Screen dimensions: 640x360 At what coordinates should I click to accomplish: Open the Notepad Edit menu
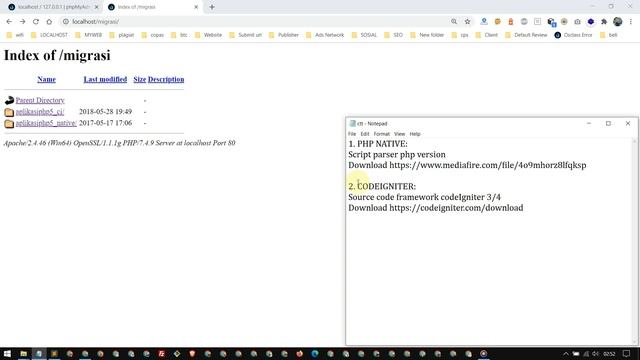(x=365, y=134)
